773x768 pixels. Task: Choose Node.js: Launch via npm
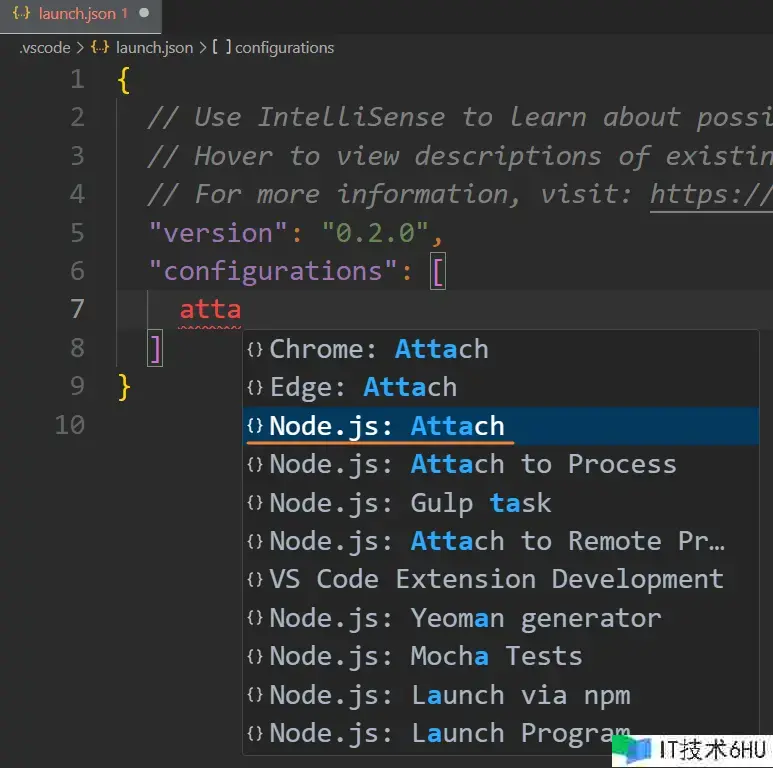coord(450,695)
